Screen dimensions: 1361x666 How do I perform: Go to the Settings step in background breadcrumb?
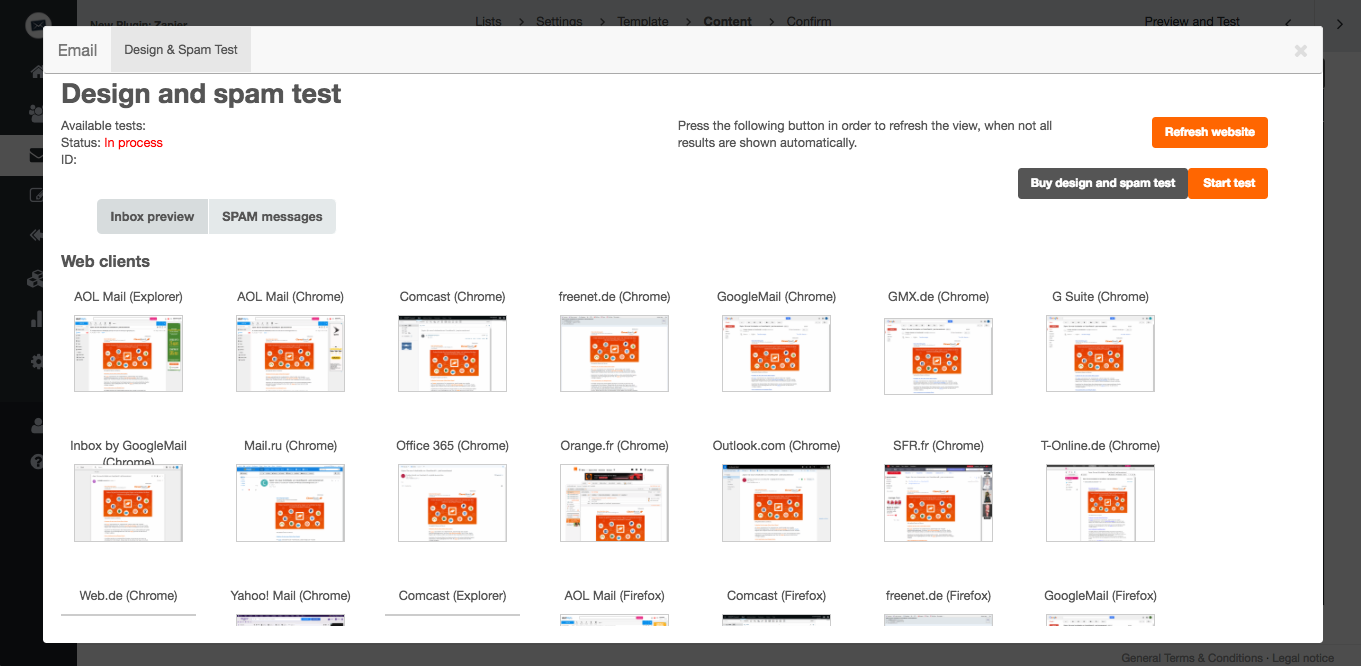559,21
